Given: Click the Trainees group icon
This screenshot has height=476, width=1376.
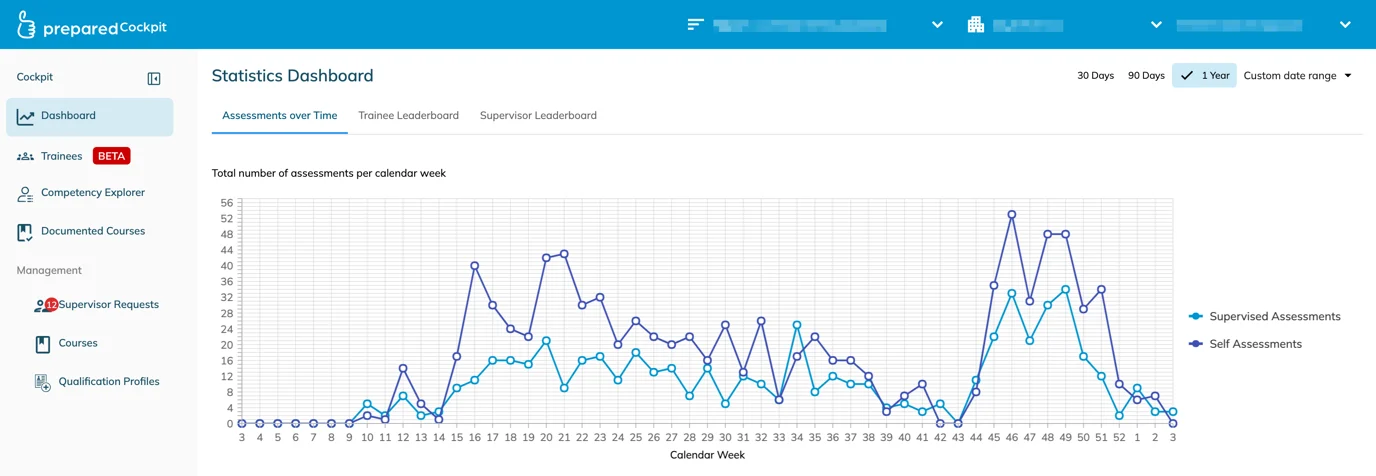Looking at the screenshot, I should click(26, 156).
